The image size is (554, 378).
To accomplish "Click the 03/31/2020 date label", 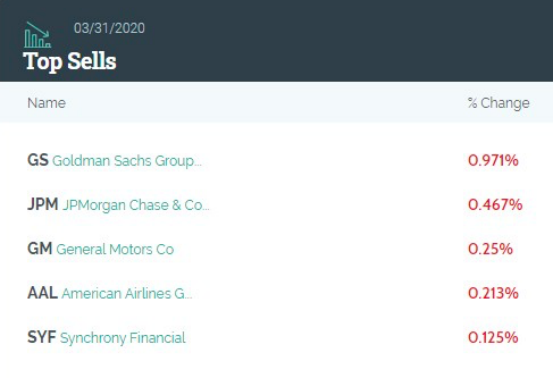I will (109, 28).
